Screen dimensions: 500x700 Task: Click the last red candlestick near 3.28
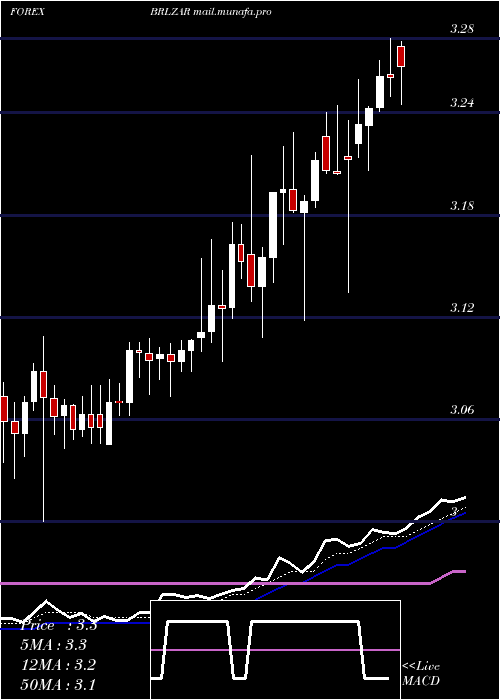pyautogui.click(x=401, y=57)
